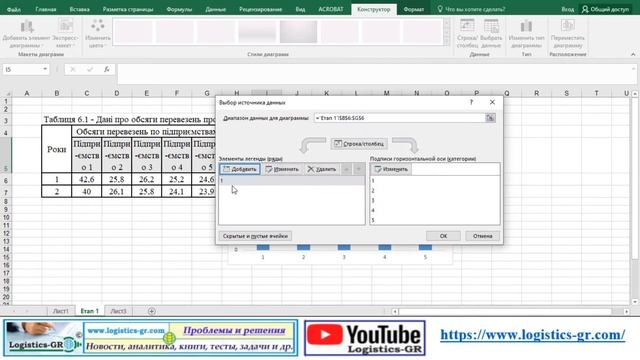The image size is (640, 360).
Task: Switch to Разметка страницы tab
Action: [x=128, y=9]
